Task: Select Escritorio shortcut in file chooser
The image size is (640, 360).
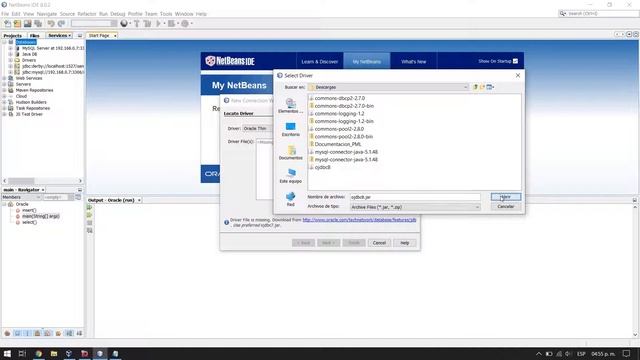Action: (x=291, y=129)
